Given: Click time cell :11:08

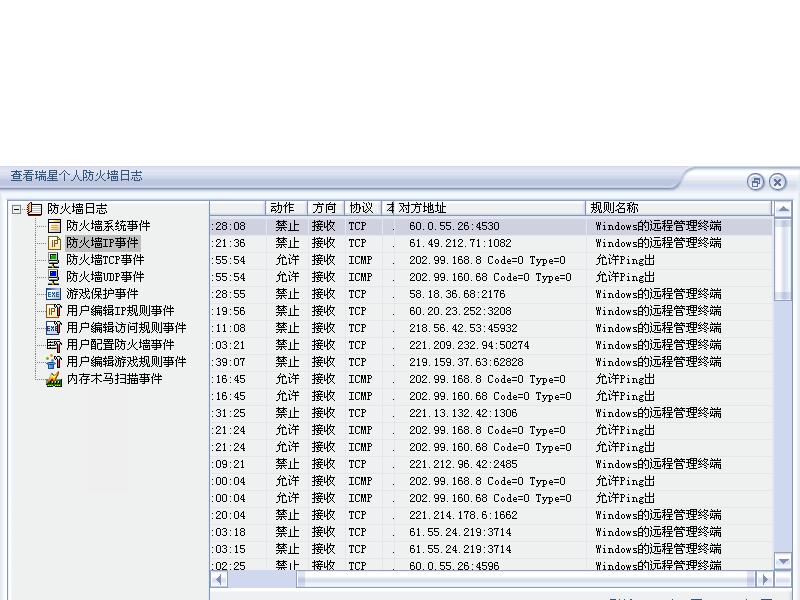Looking at the screenshot, I should tap(229, 328).
